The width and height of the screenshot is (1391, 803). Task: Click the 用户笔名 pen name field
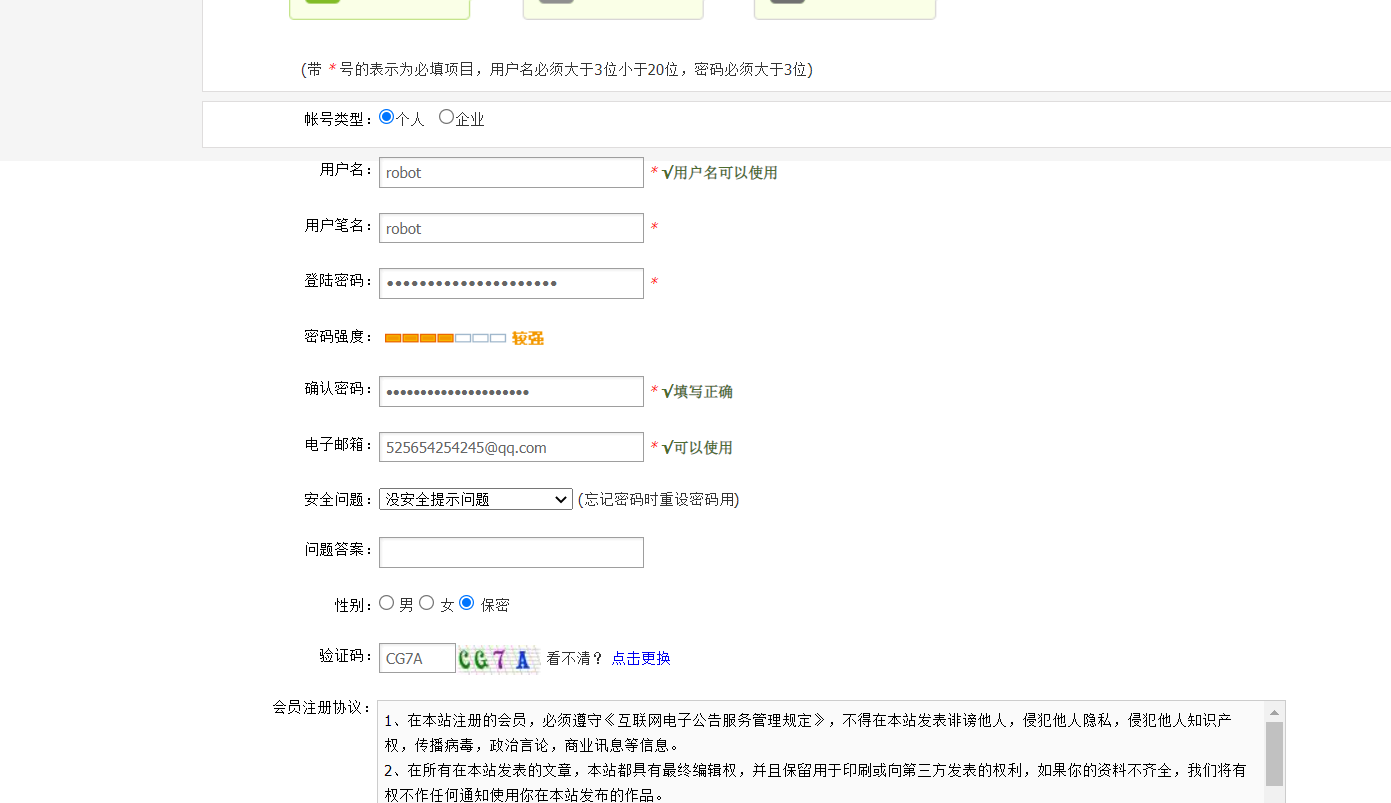[510, 227]
